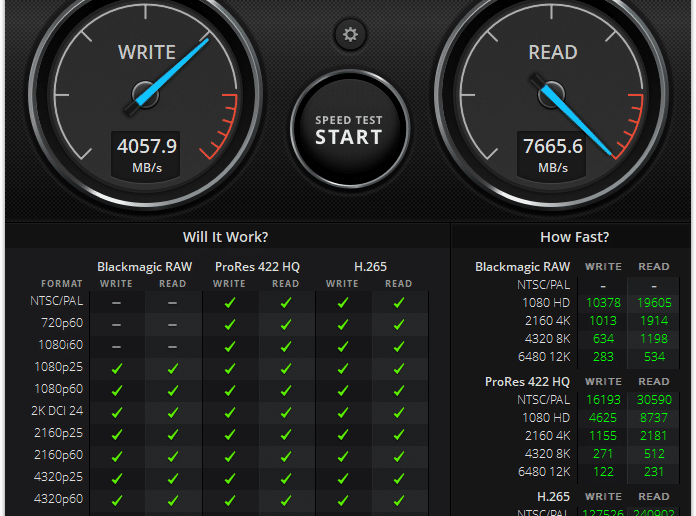Click the 4320p25 format row label

pos(59,477)
